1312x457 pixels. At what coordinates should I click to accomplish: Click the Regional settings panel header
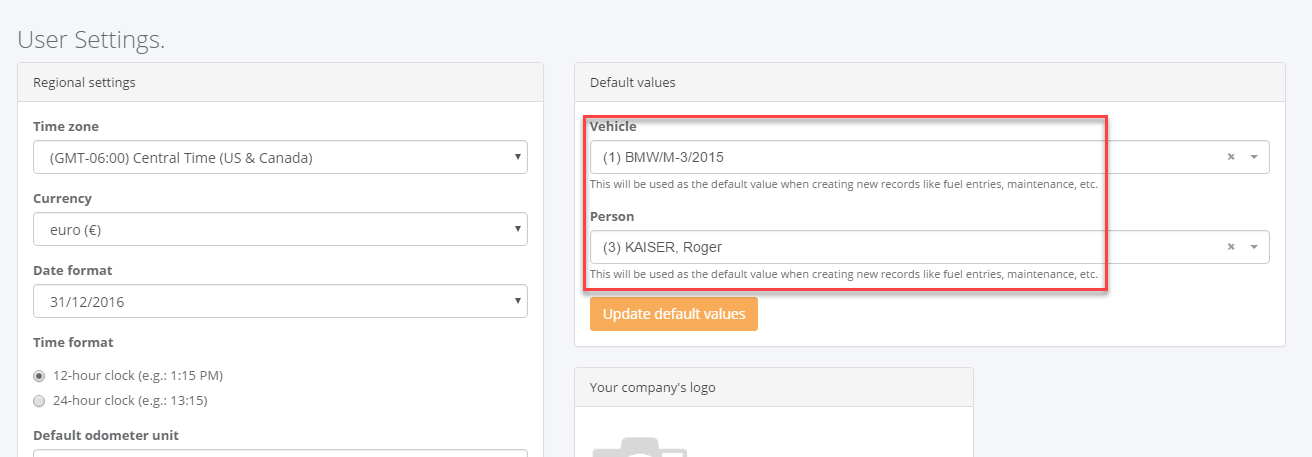pos(280,82)
